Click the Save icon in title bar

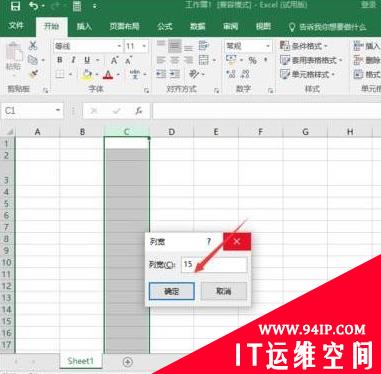[15, 6]
